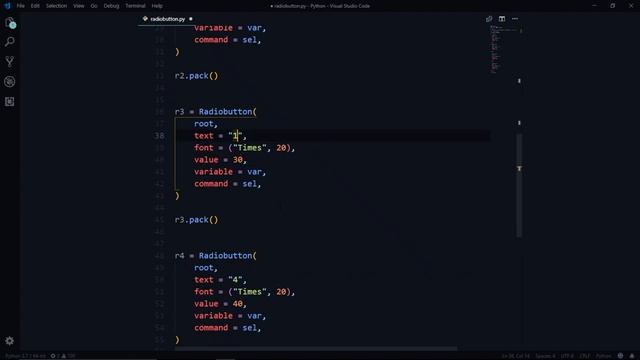Select the radiobutton.py editor tab
640x360 pixels.
tap(168, 19)
